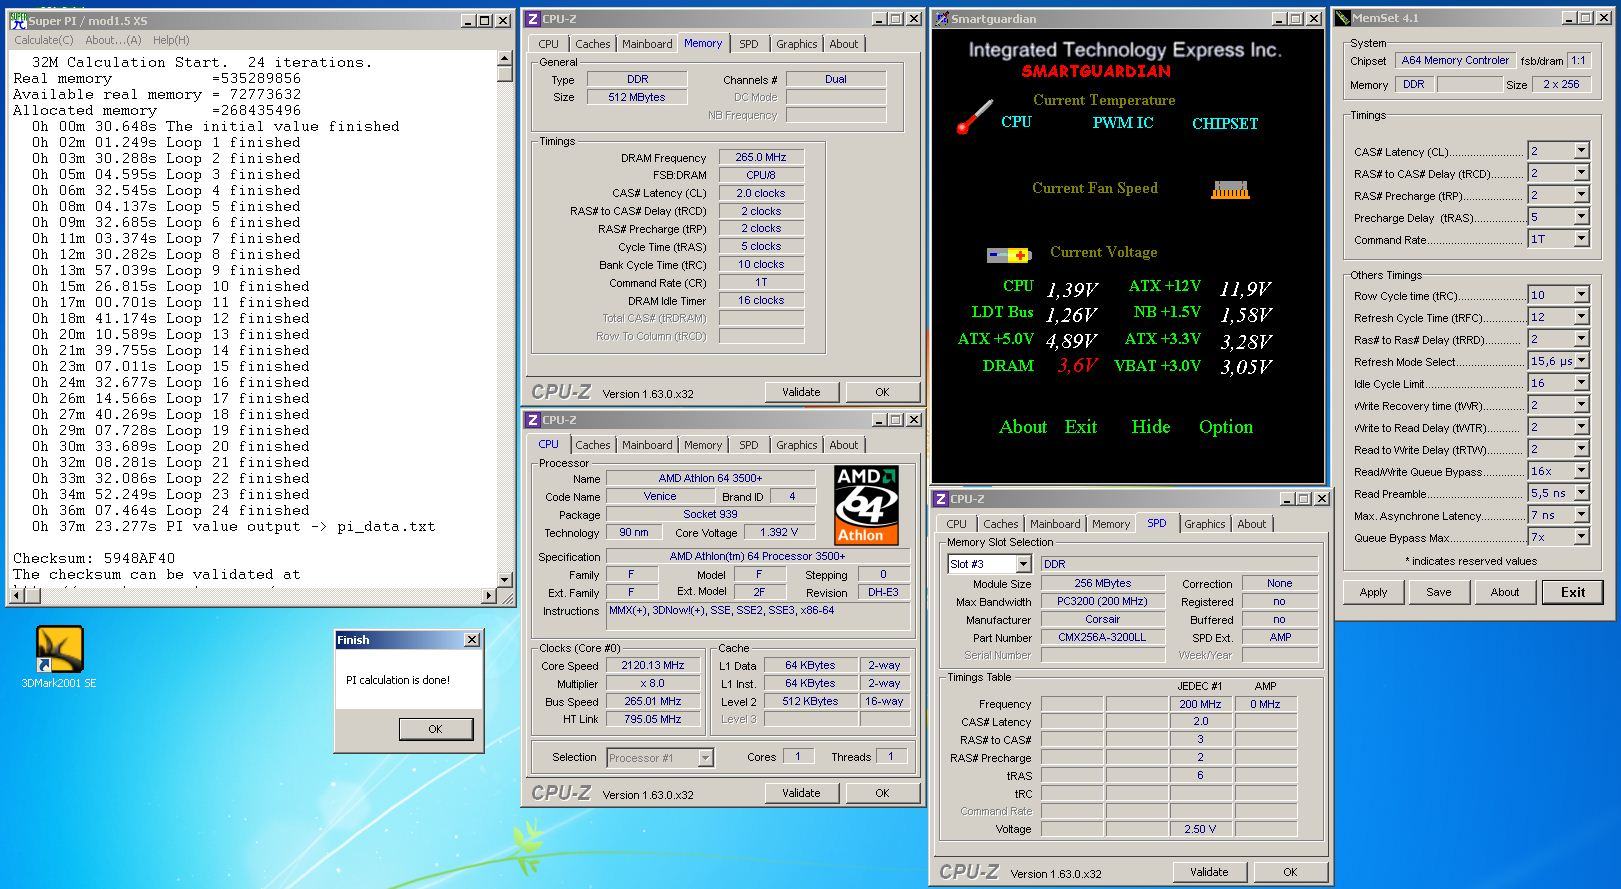Click OK in the Finish dialog

click(435, 729)
